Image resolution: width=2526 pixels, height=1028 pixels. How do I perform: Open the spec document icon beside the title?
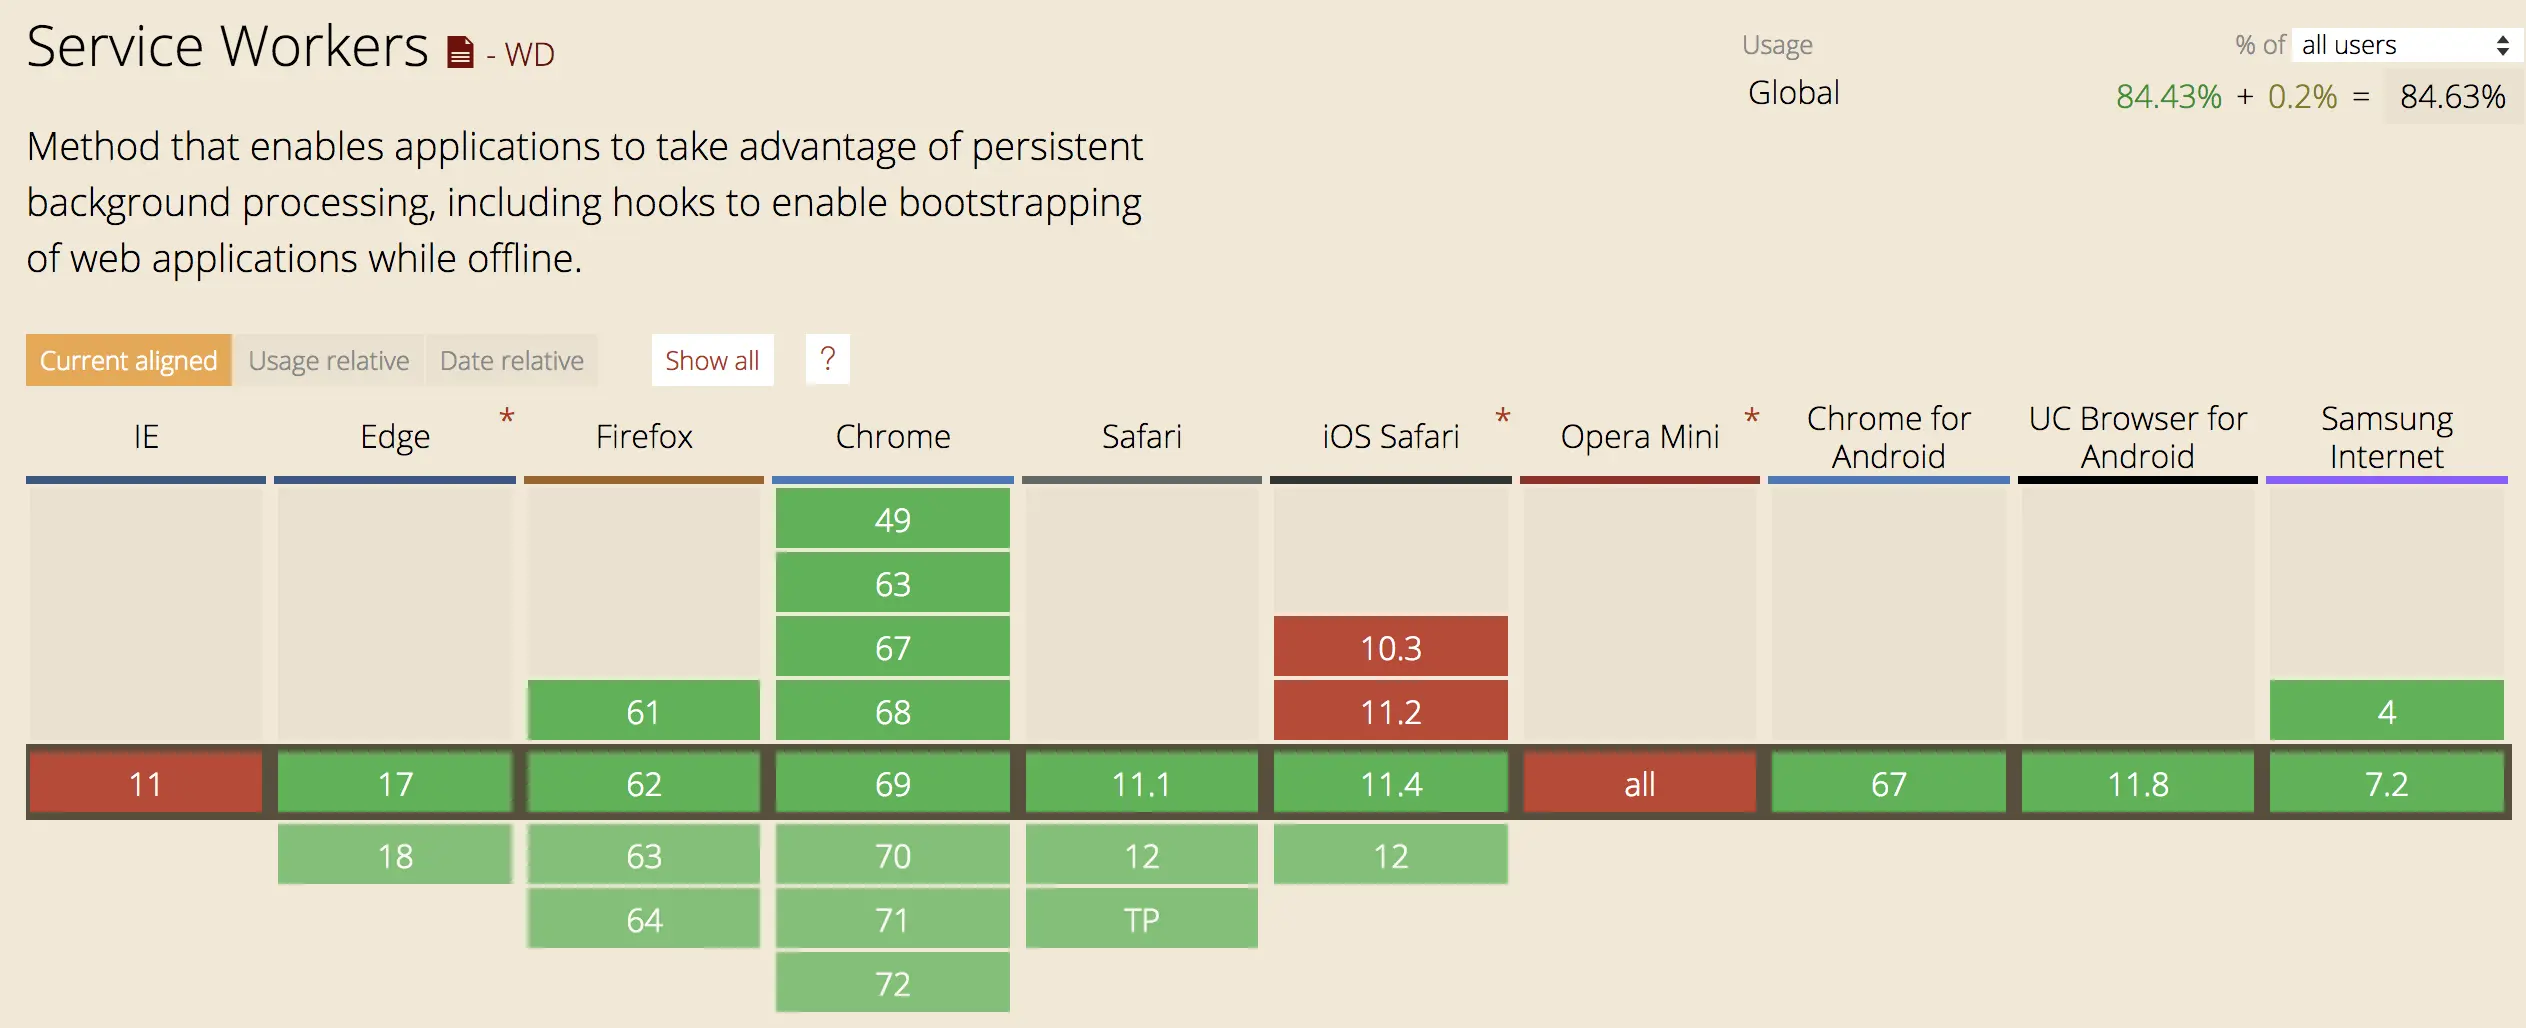[x=460, y=52]
